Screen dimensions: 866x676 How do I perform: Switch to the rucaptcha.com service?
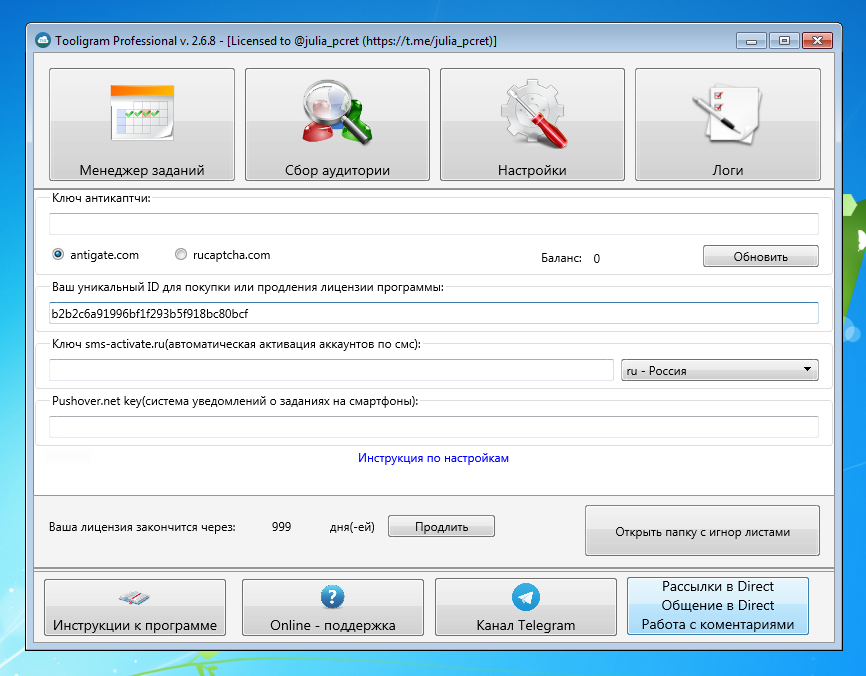tap(182, 255)
